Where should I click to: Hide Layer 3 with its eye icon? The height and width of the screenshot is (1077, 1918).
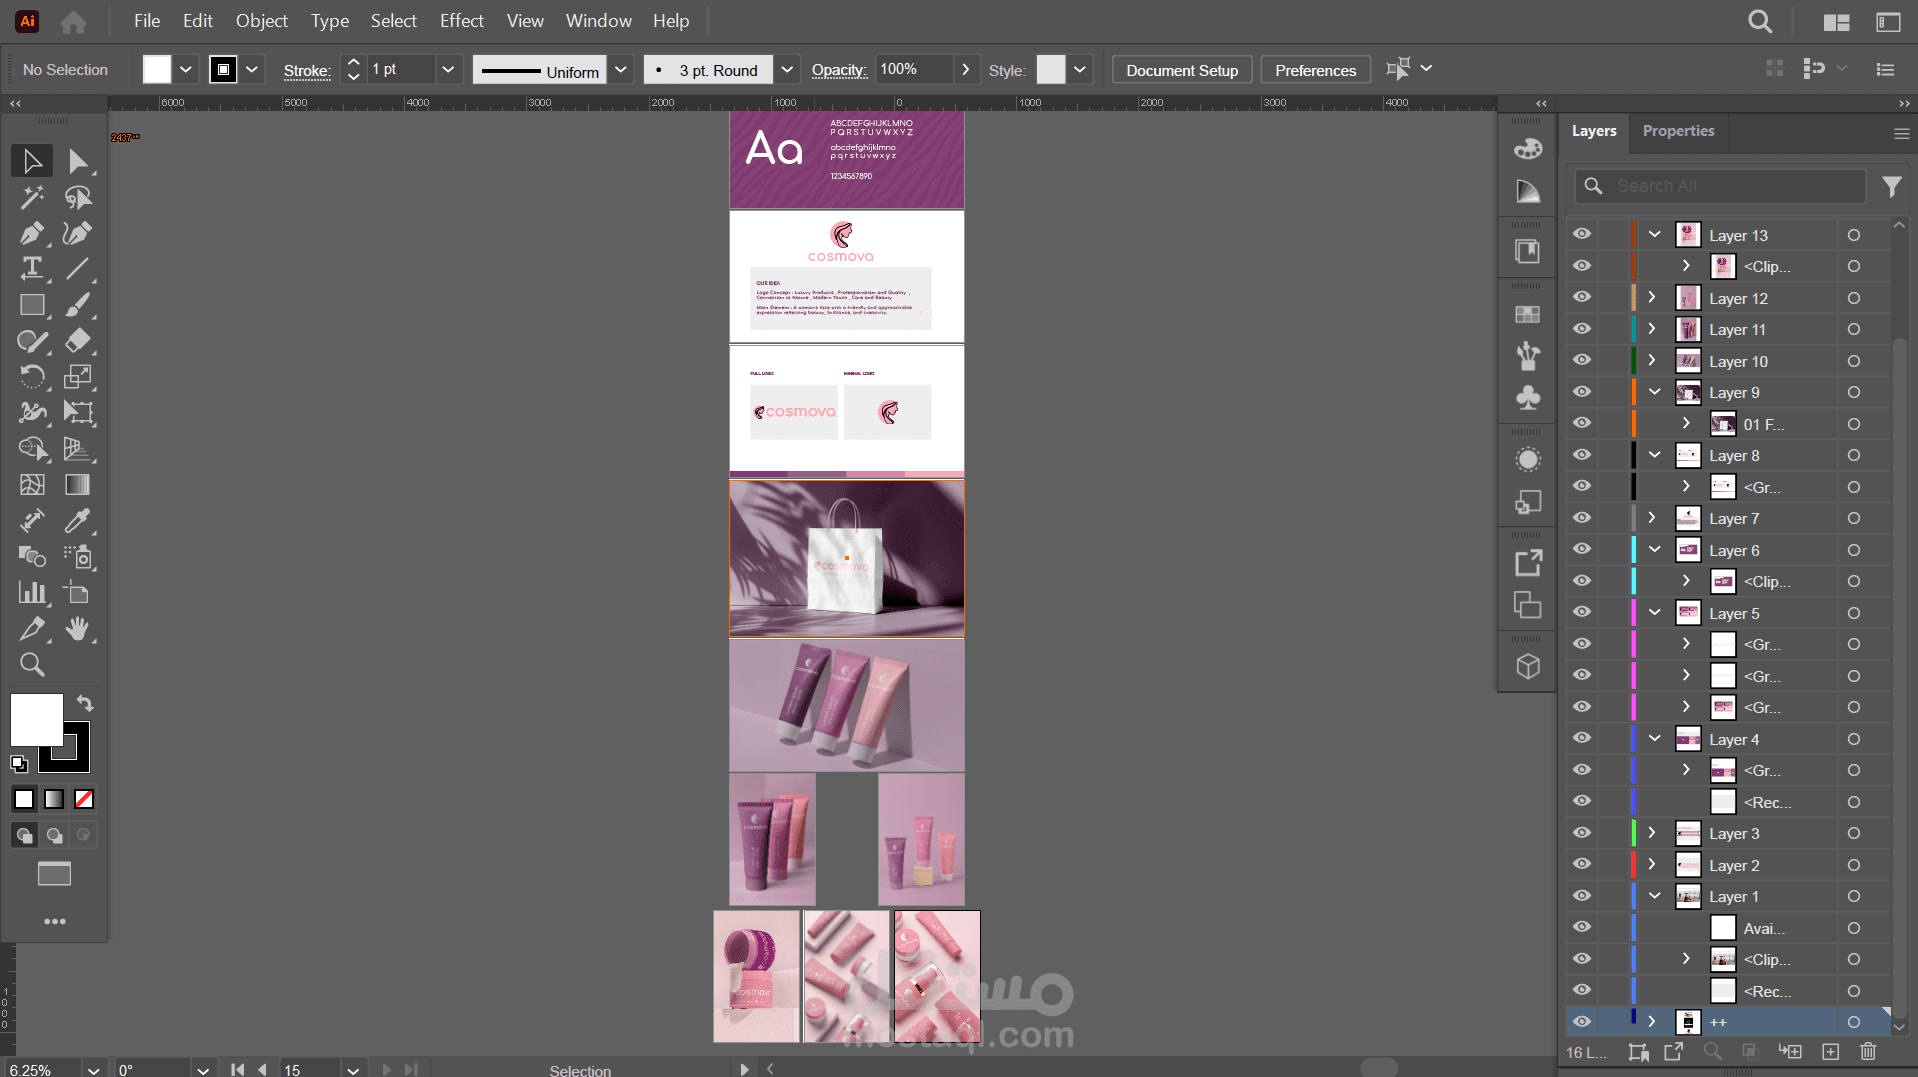click(1582, 833)
